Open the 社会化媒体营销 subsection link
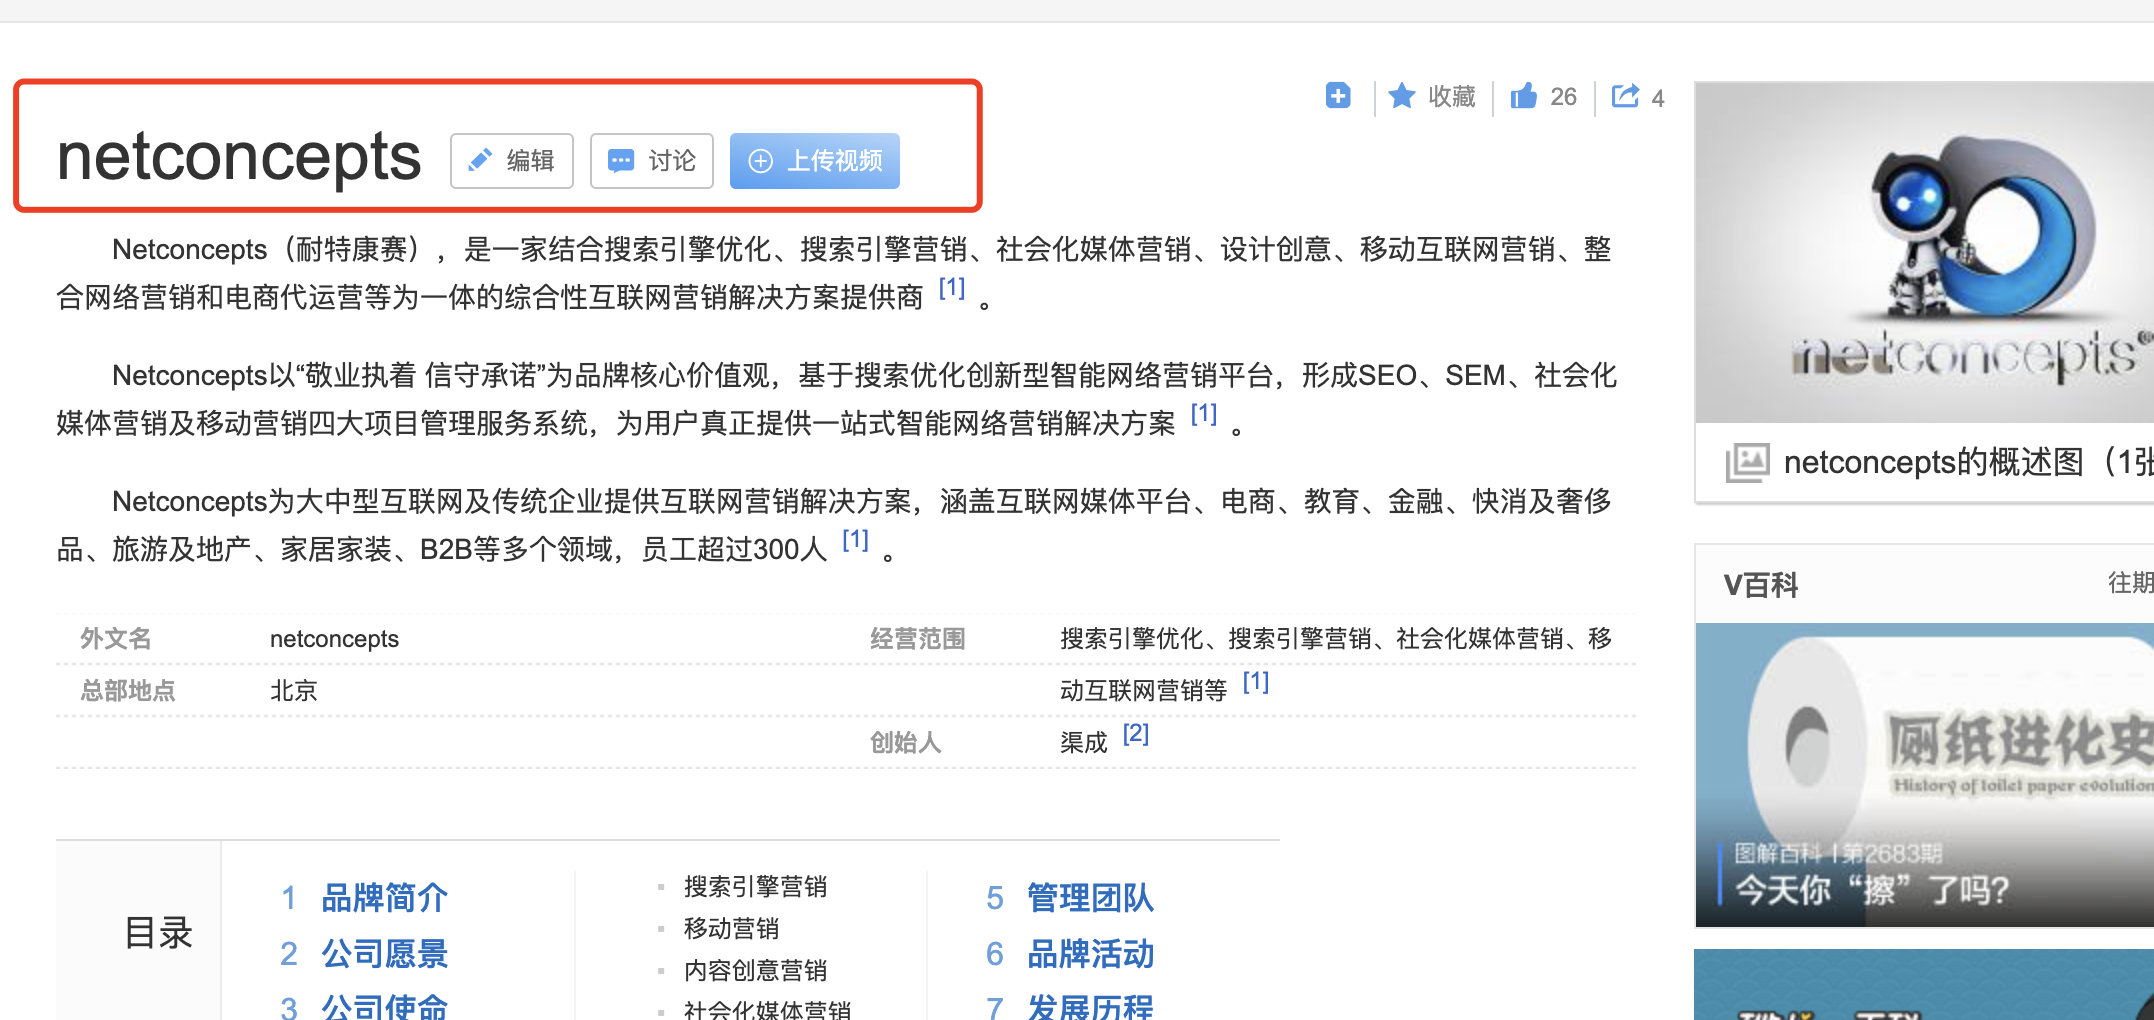 (767, 1008)
